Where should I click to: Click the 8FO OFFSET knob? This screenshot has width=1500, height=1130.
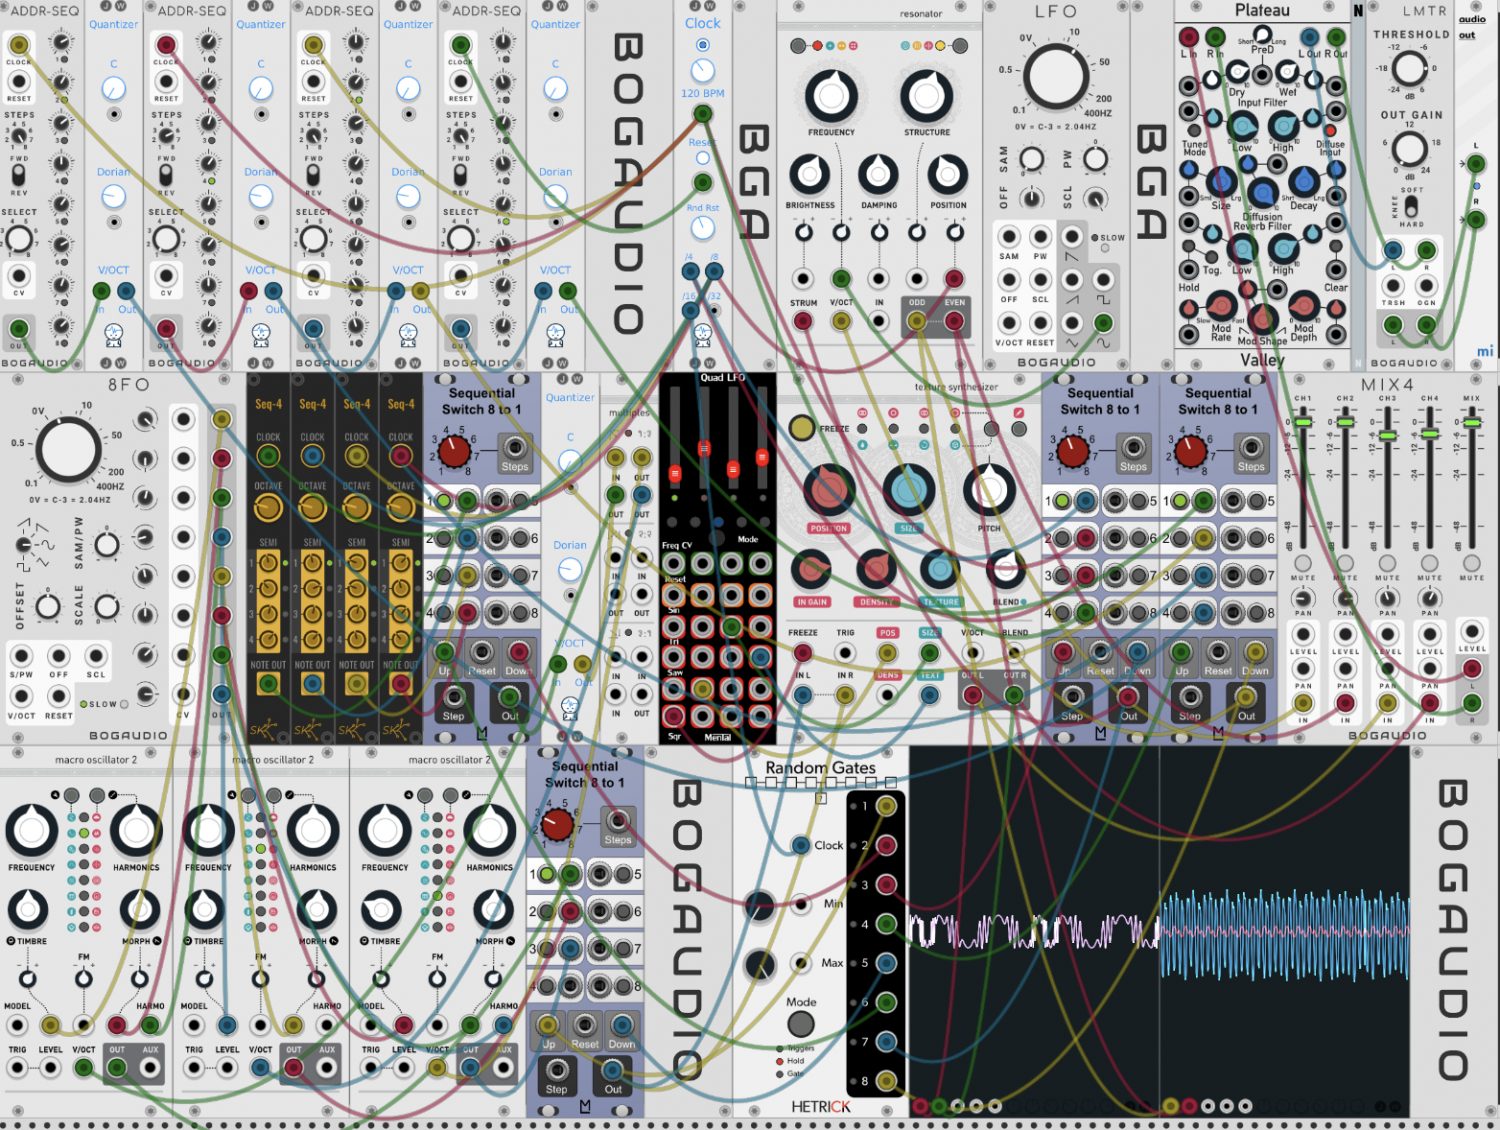pyautogui.click(x=48, y=606)
